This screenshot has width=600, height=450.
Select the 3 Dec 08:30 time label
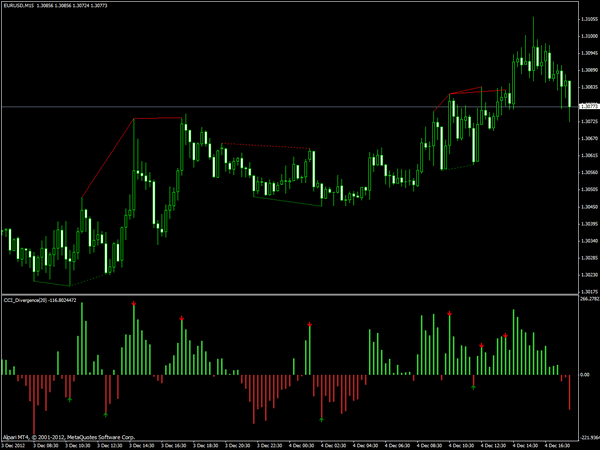46,446
